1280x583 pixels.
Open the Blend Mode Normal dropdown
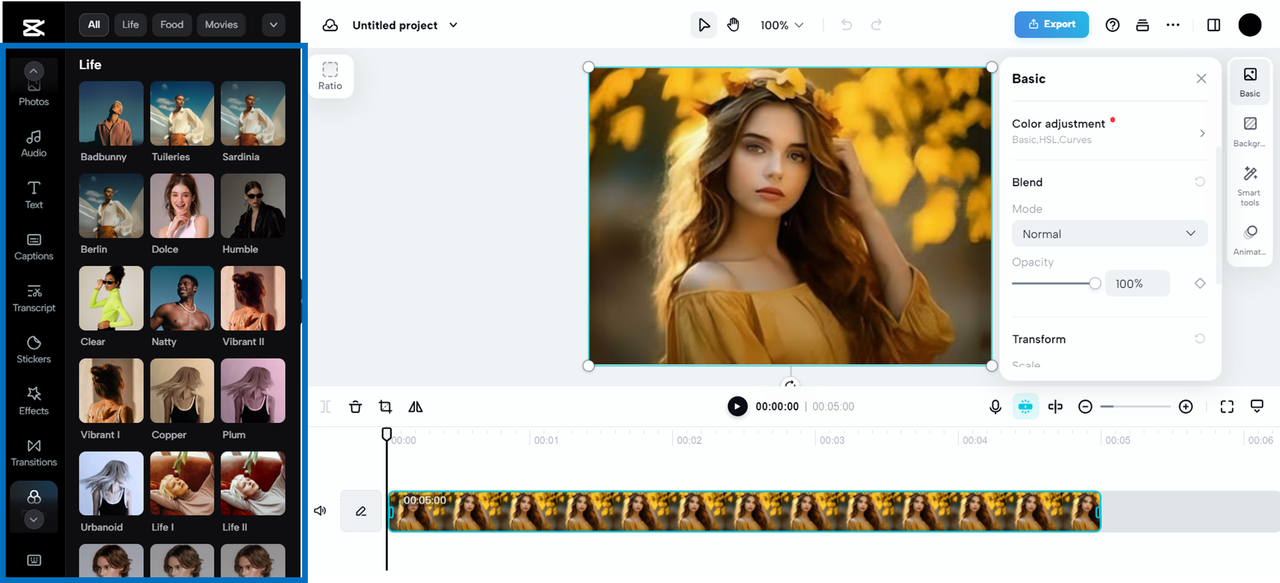[1109, 234]
